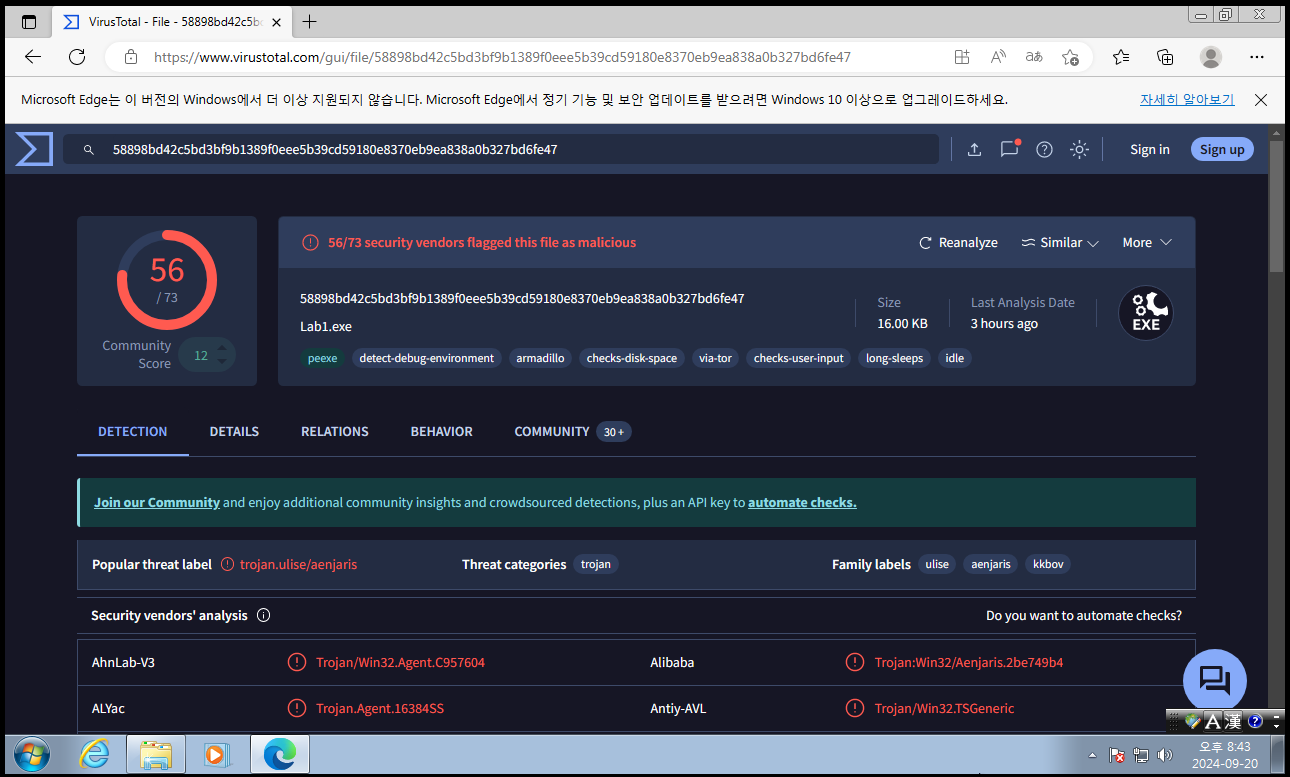Image resolution: width=1290 pixels, height=777 pixels.
Task: Expand the More dropdown
Action: pyautogui.click(x=1147, y=243)
